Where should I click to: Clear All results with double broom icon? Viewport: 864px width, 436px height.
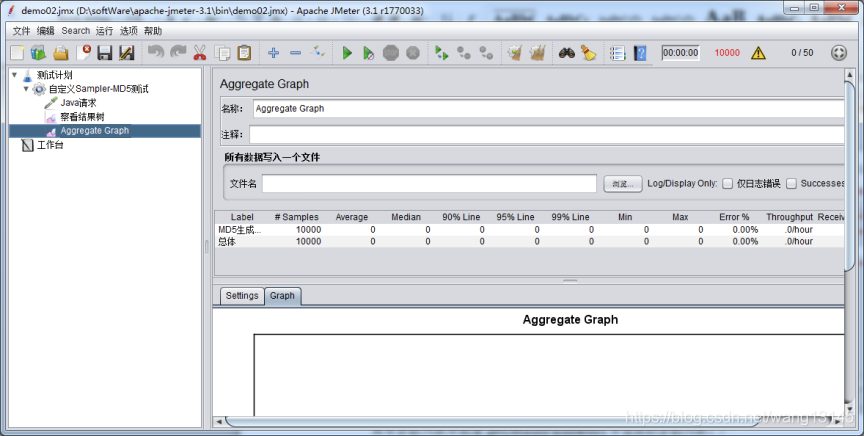click(x=537, y=53)
